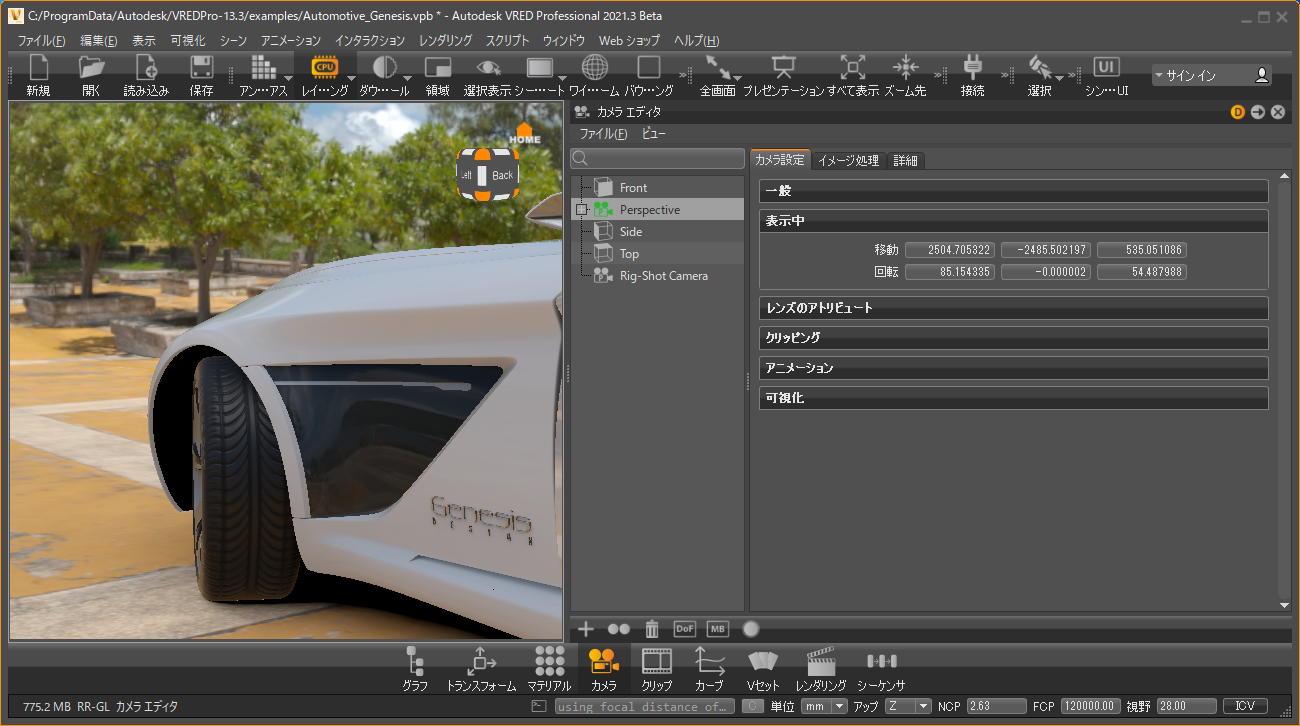Add a camera with the plus icon
Viewport: 1300px width, 726px height.
586,629
